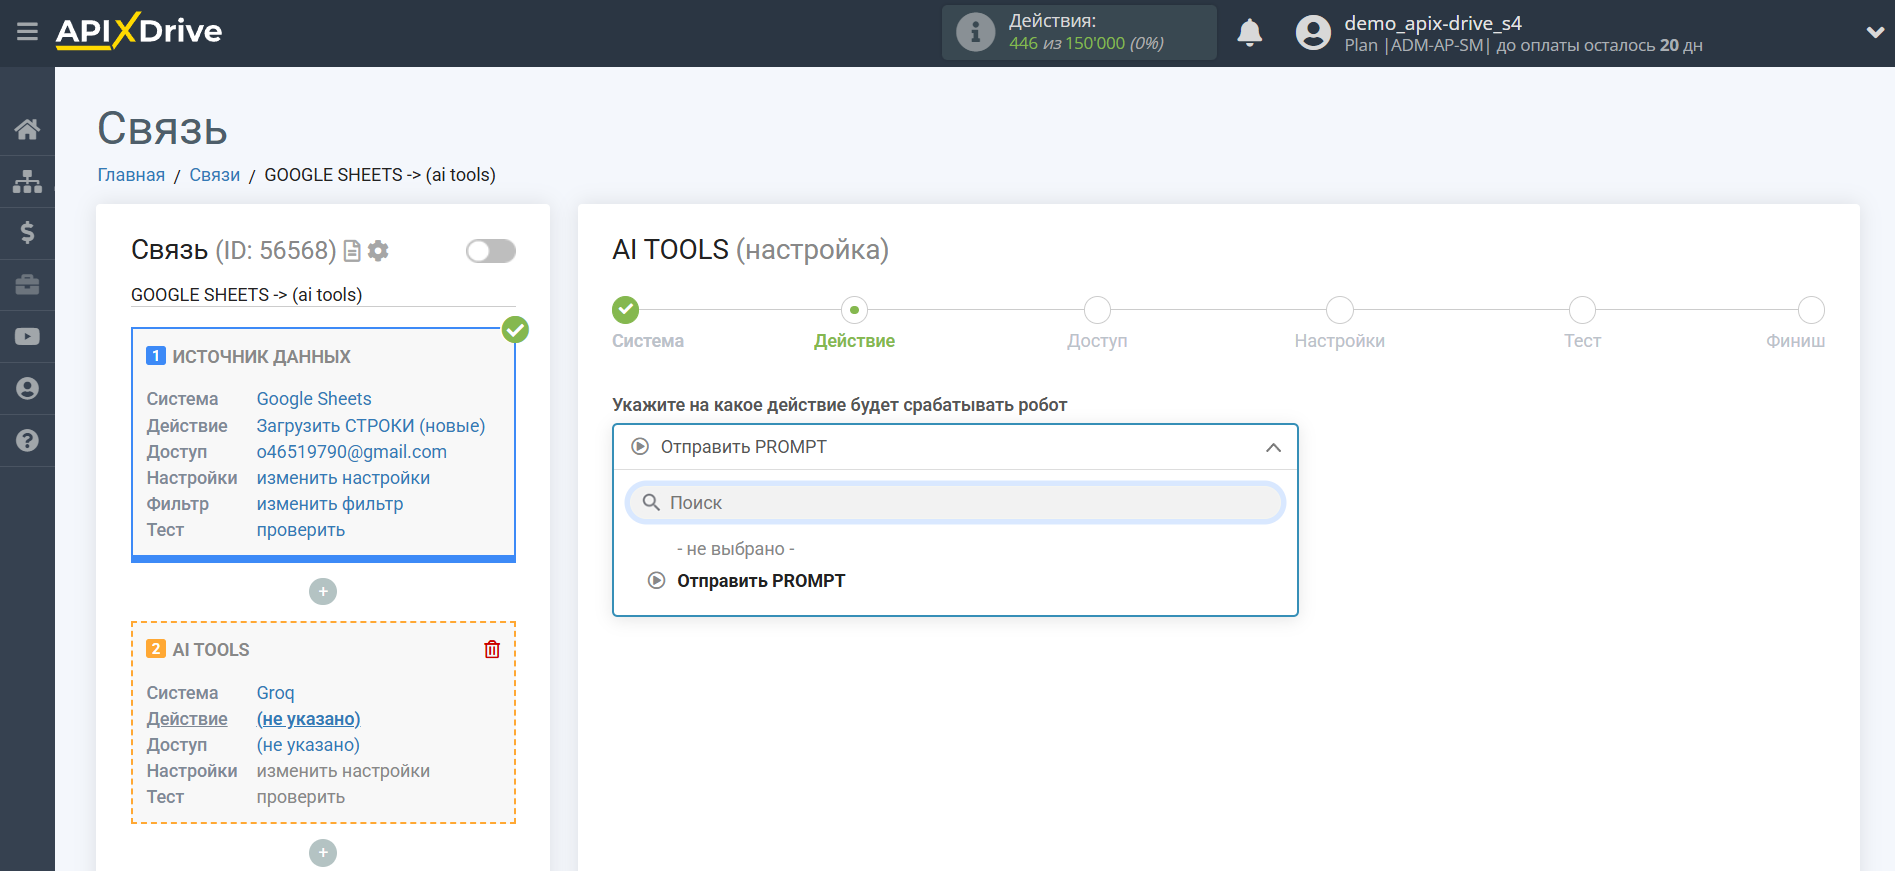Open the help question mark icon
Viewport: 1895px width, 871px height.
[x=27, y=441]
